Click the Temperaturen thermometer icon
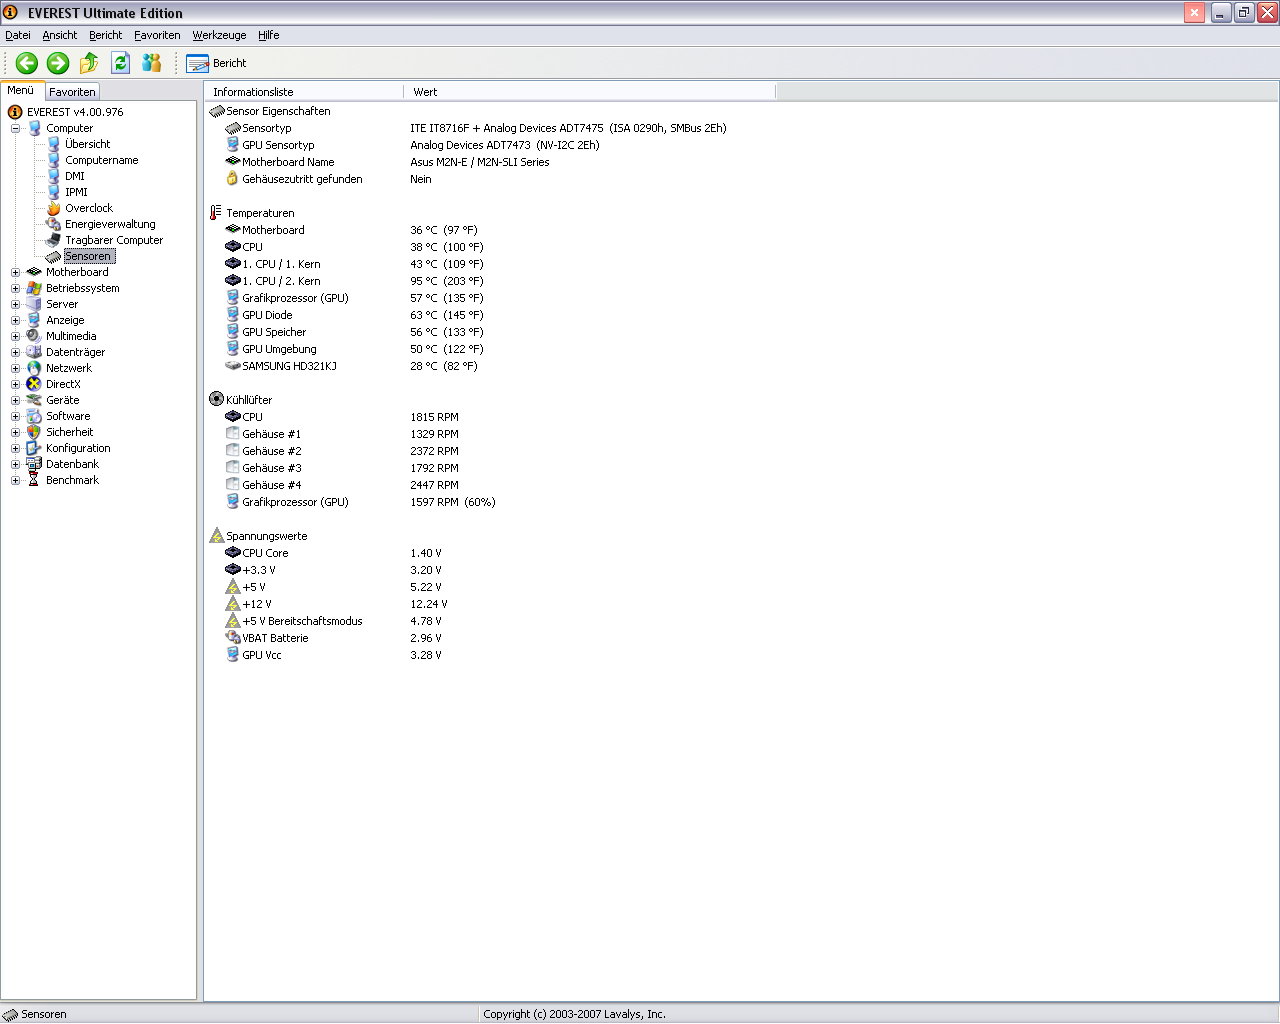This screenshot has height=1024, width=1280. click(217, 213)
